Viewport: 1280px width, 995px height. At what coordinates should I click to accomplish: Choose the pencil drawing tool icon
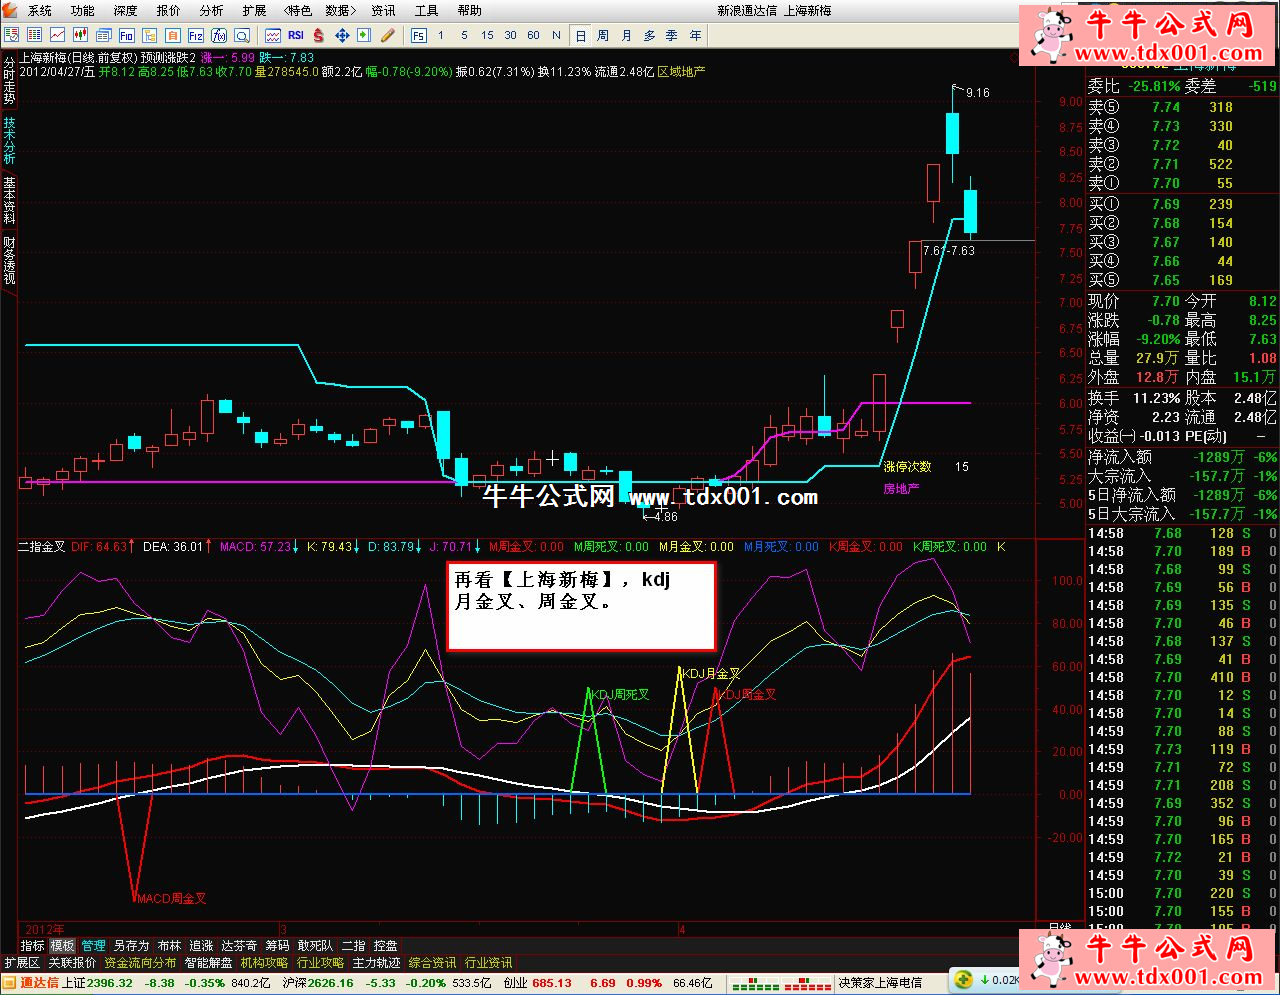click(x=388, y=35)
